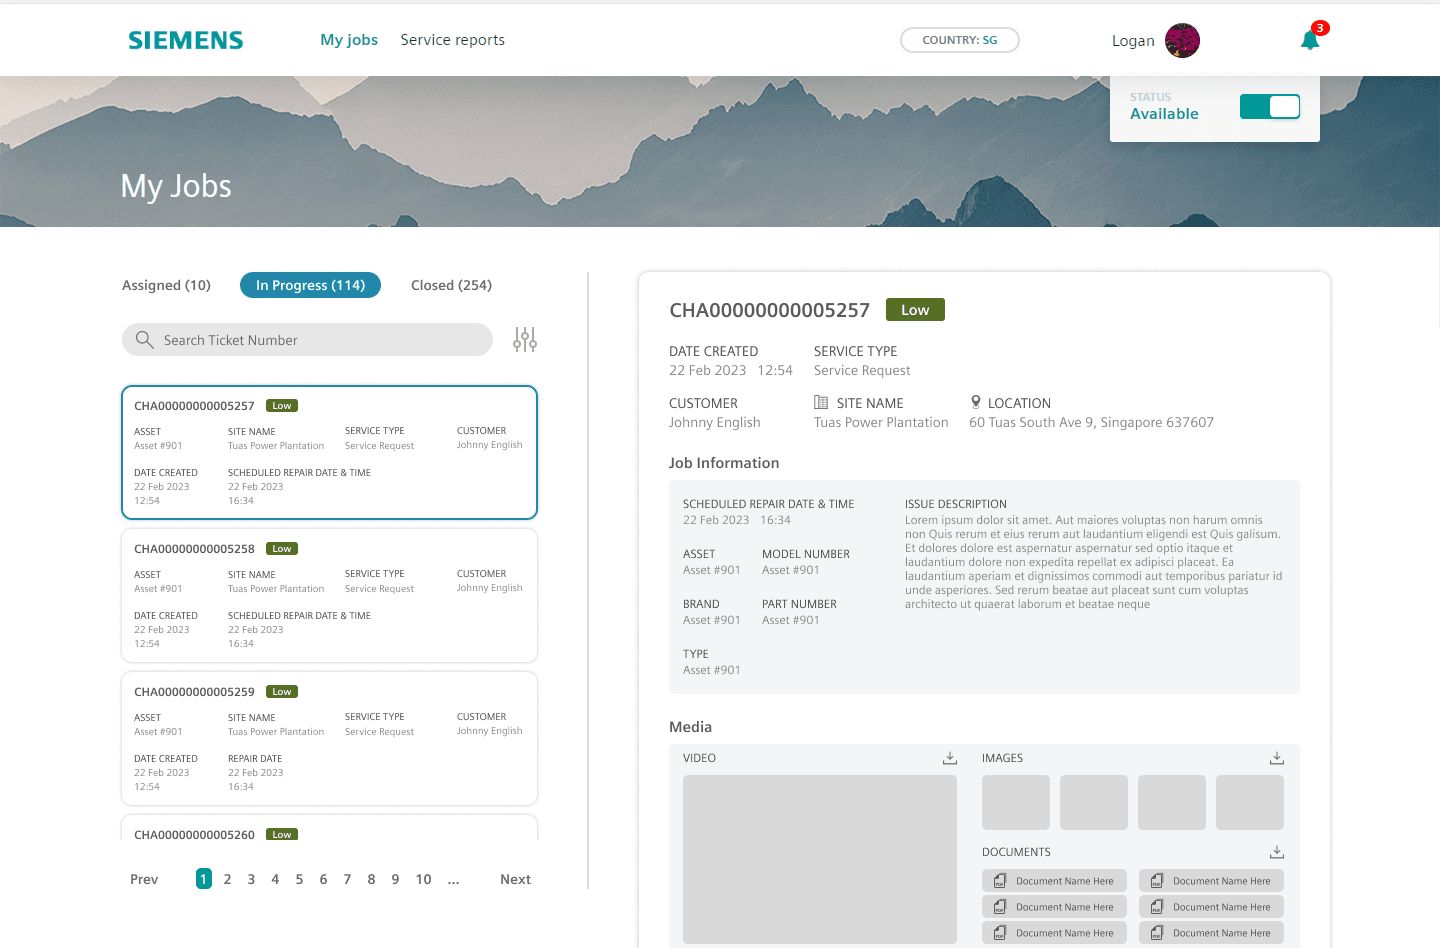
Task: Open the third image thumbnail
Action: [x=1172, y=802]
